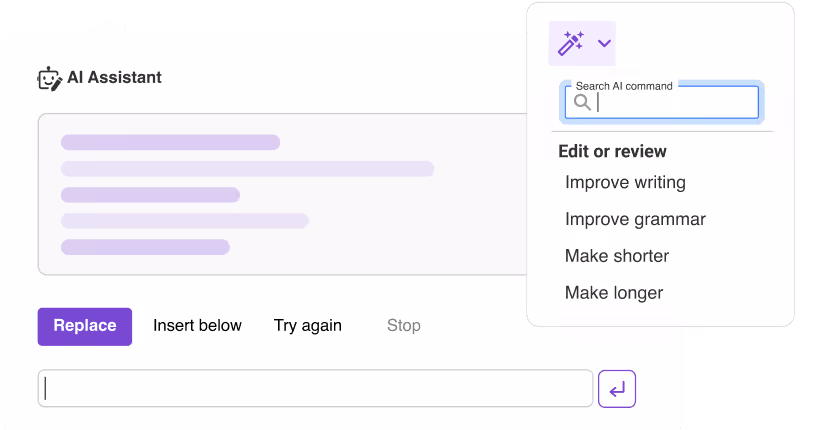This screenshot has width=815, height=430.
Task: Click the top placeholder line in the response
Action: [x=170, y=142]
